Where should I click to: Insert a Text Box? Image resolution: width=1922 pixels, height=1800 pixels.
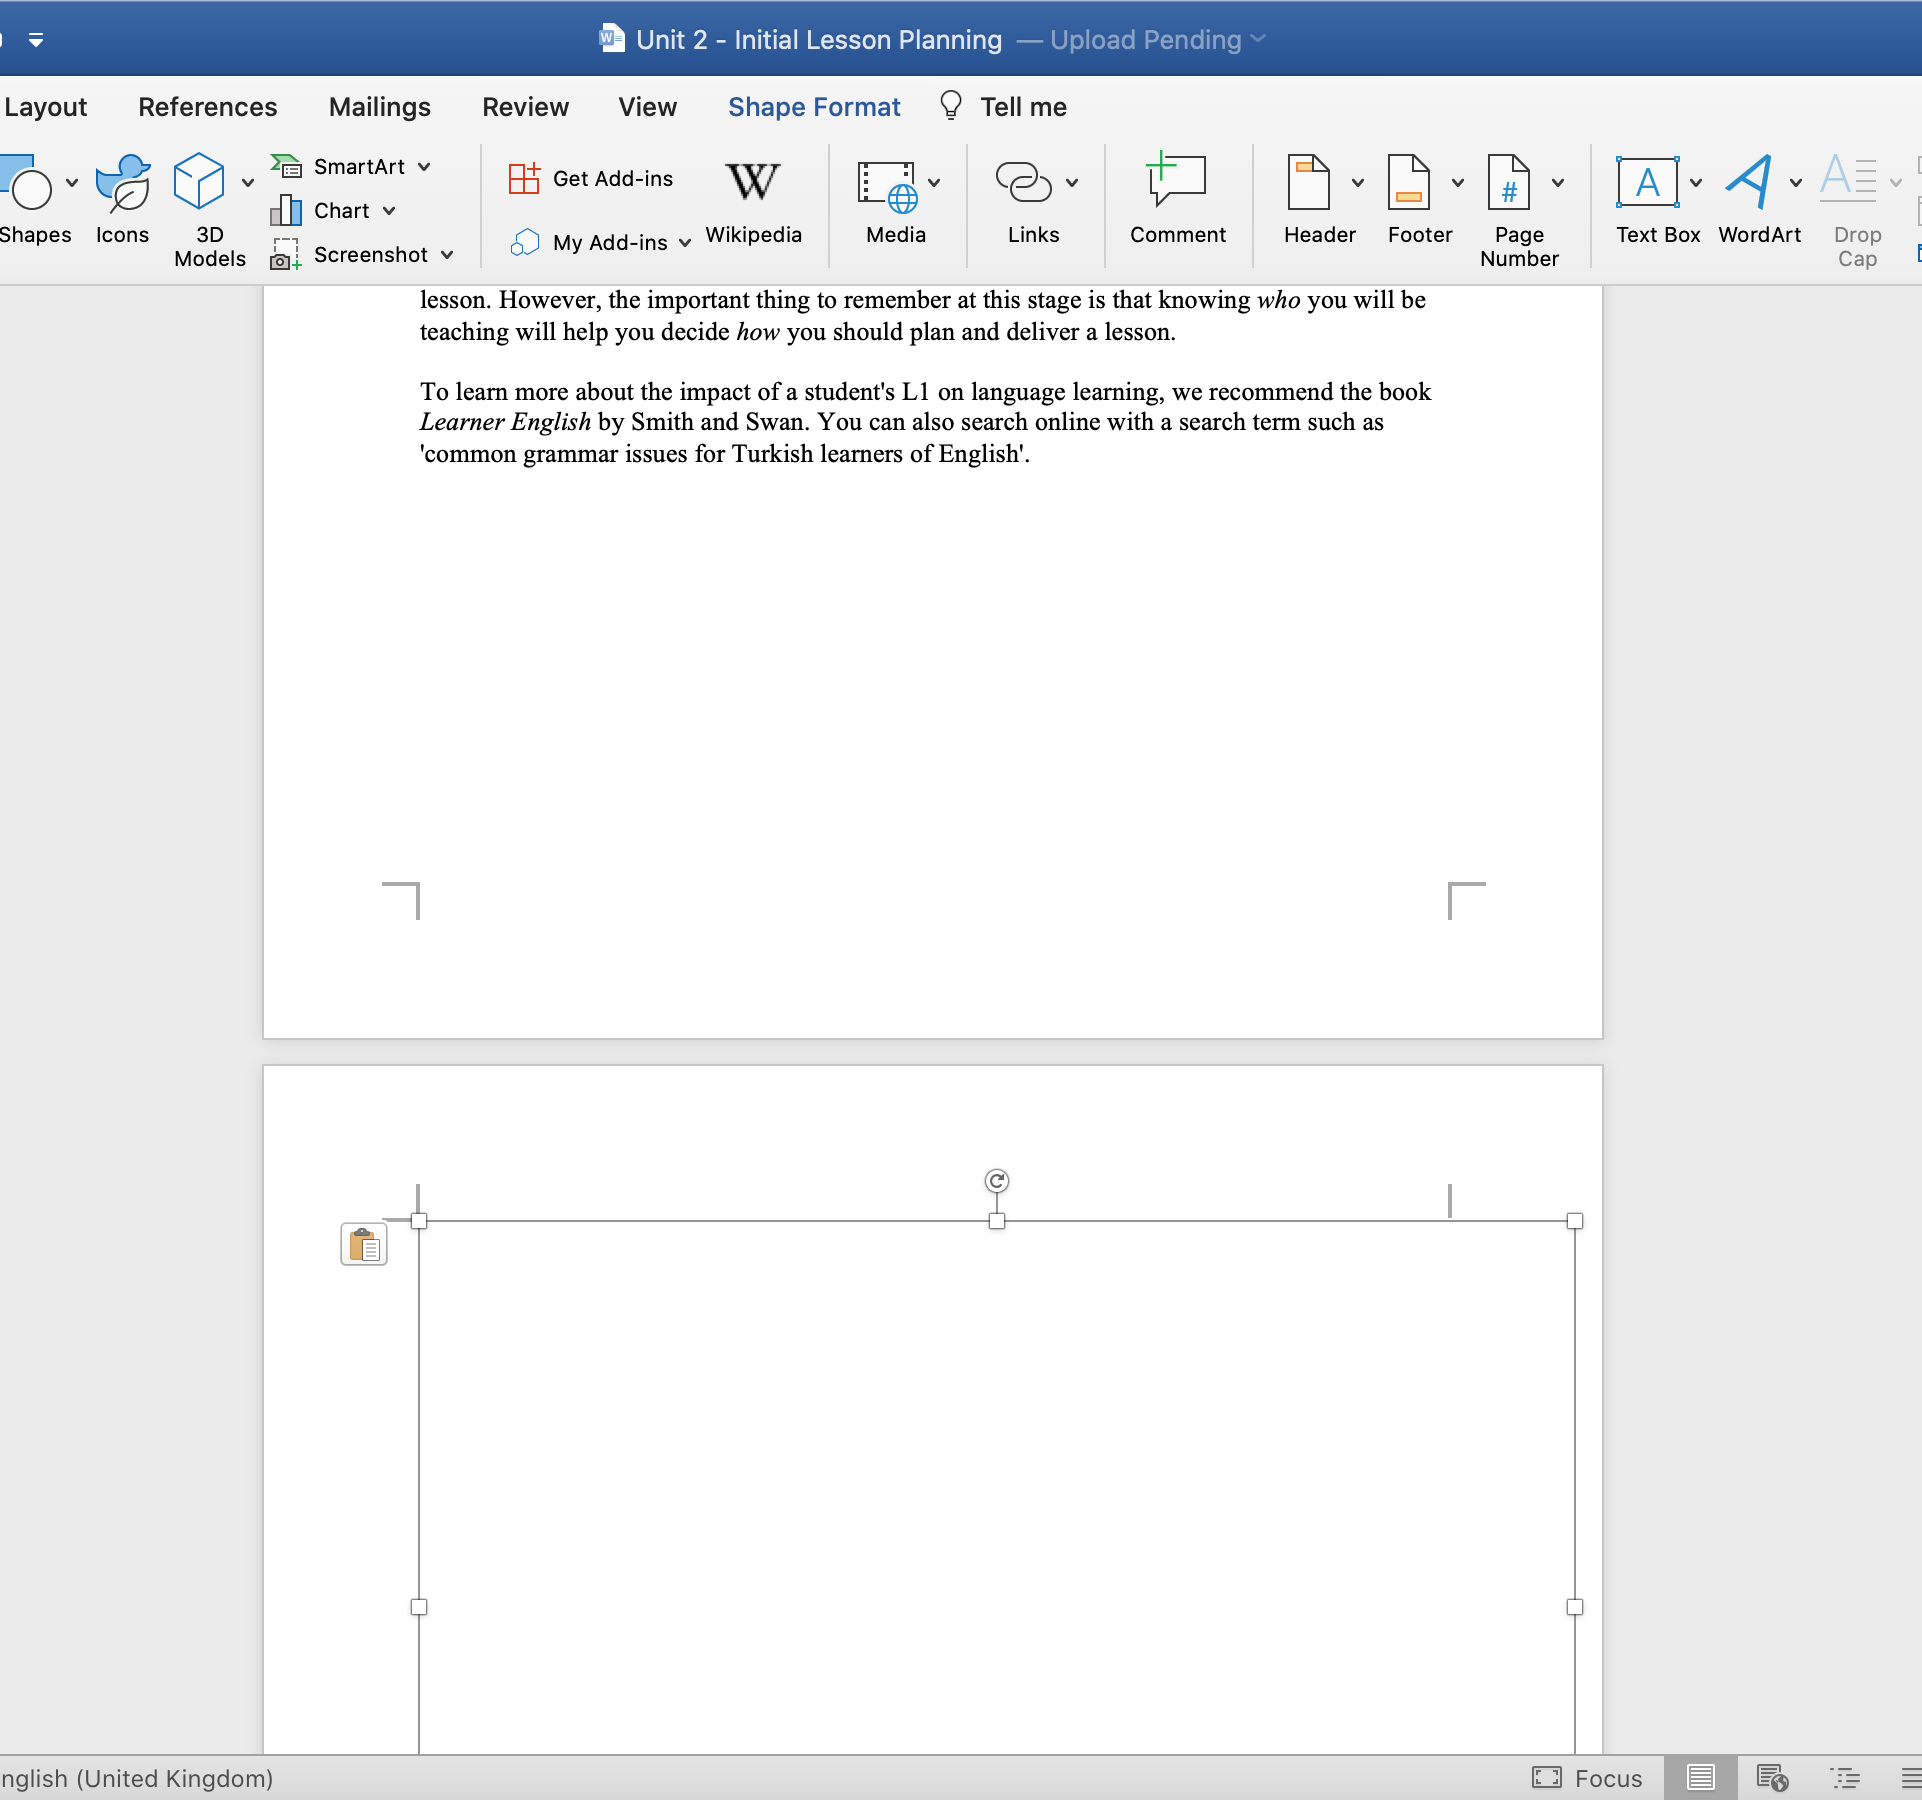[x=1647, y=183]
